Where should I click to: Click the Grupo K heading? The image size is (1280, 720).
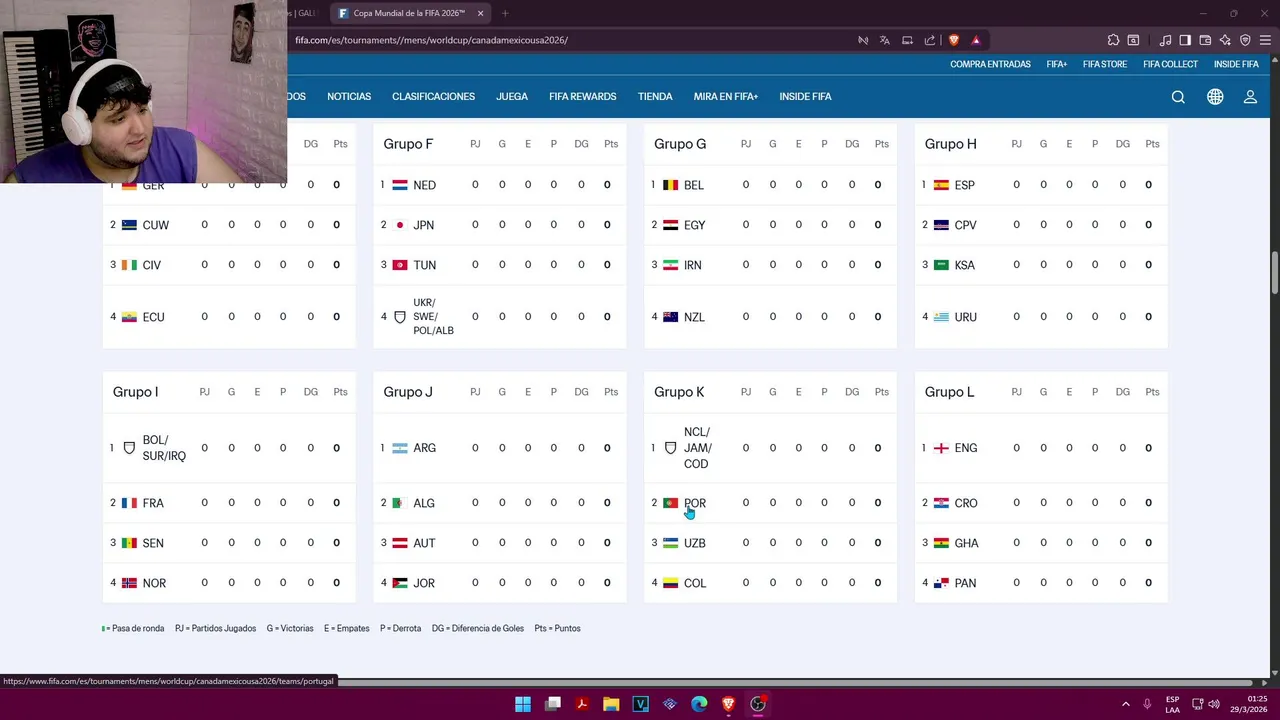[679, 392]
